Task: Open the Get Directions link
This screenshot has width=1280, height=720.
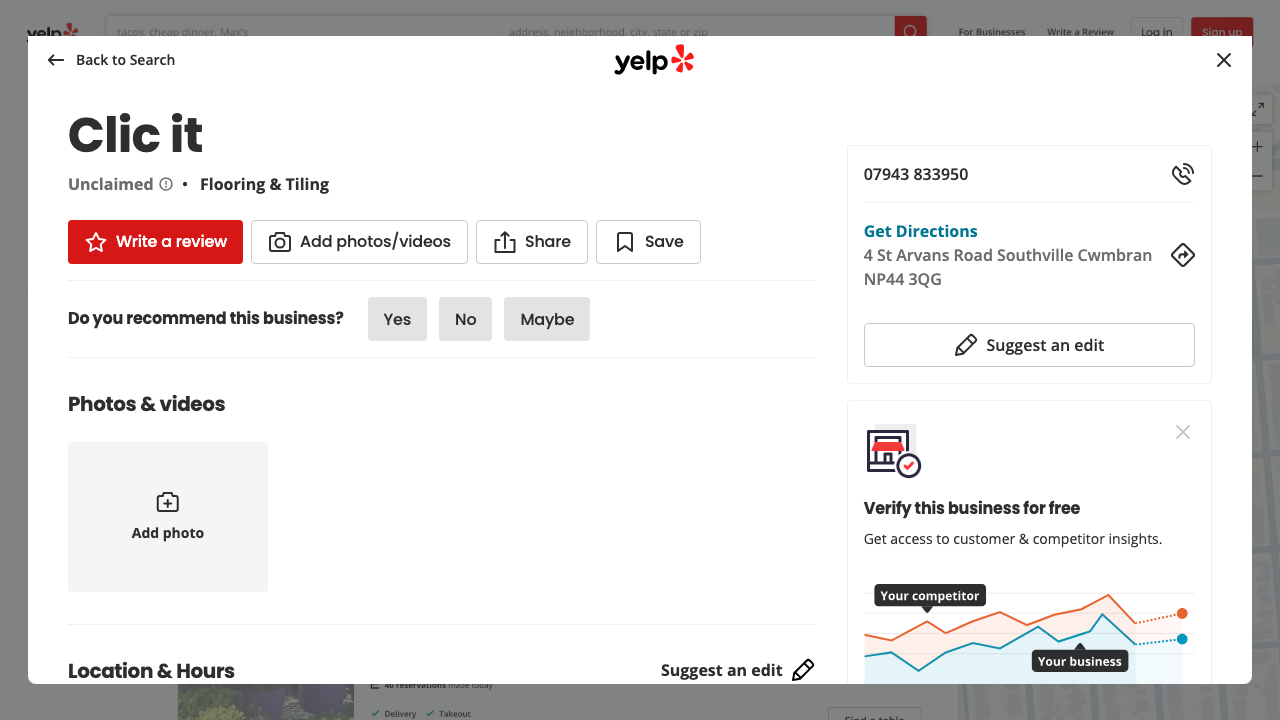Action: point(920,231)
